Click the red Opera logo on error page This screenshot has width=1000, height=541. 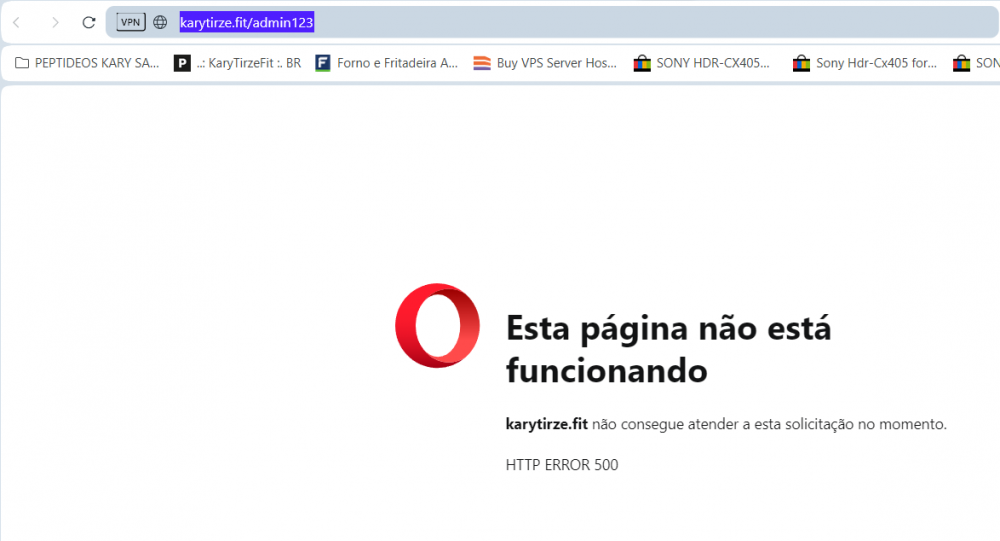pyautogui.click(x=438, y=325)
